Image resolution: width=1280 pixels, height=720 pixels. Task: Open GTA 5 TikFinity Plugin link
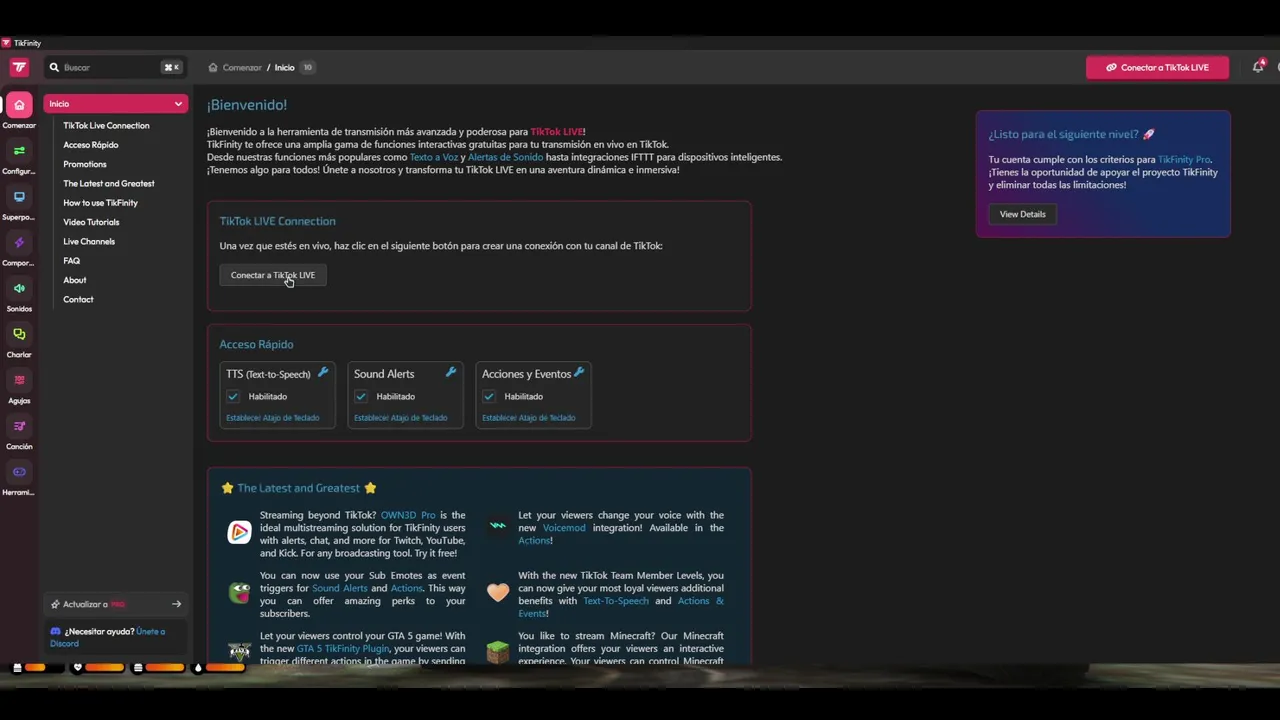click(343, 648)
